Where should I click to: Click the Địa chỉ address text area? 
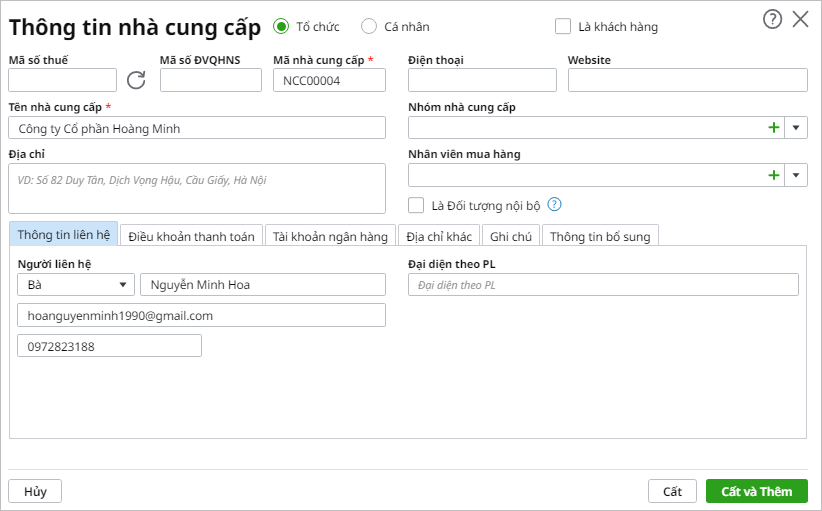tap(197, 189)
